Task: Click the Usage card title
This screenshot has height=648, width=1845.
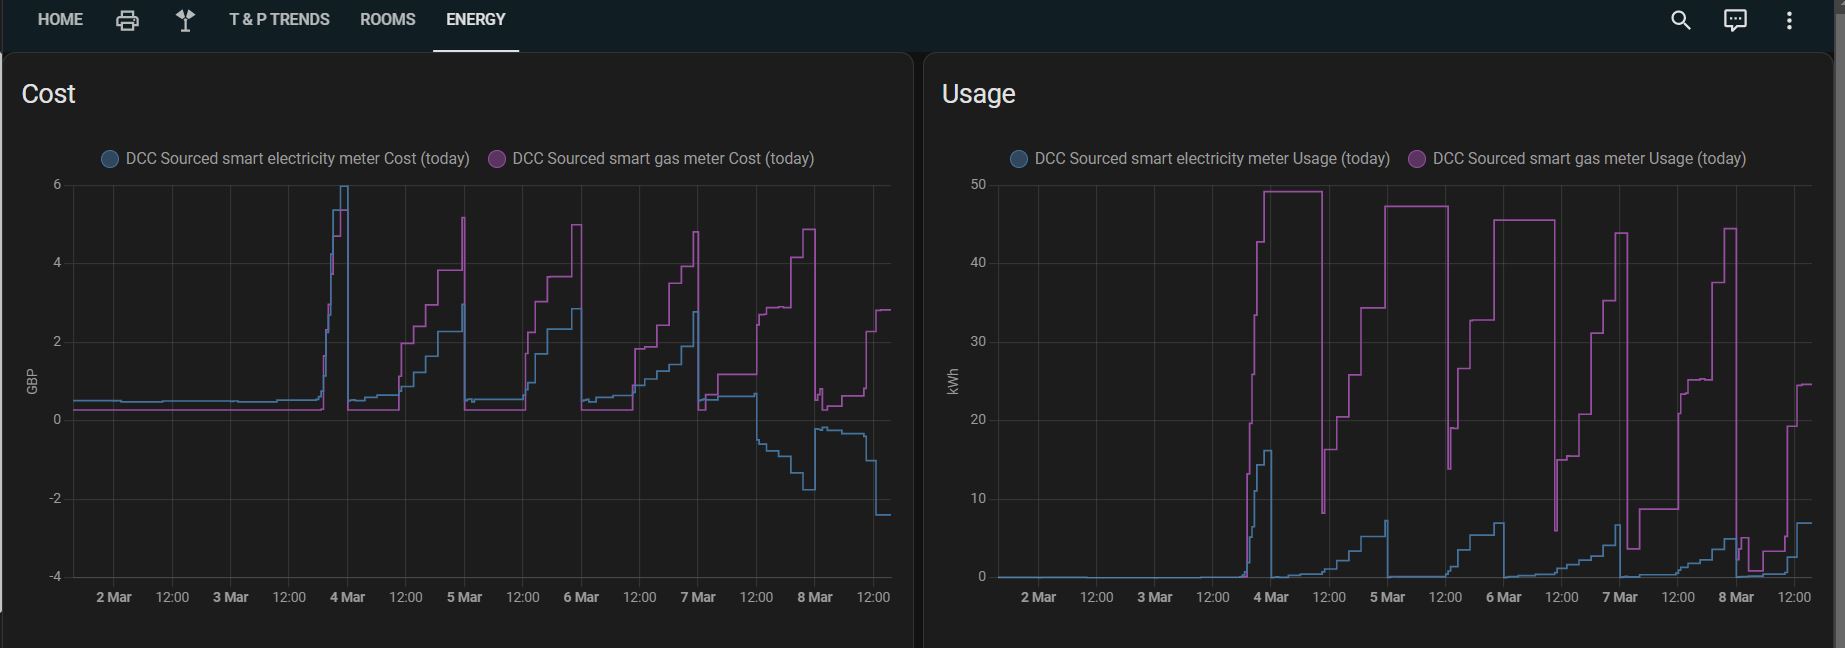Action: click(x=979, y=94)
